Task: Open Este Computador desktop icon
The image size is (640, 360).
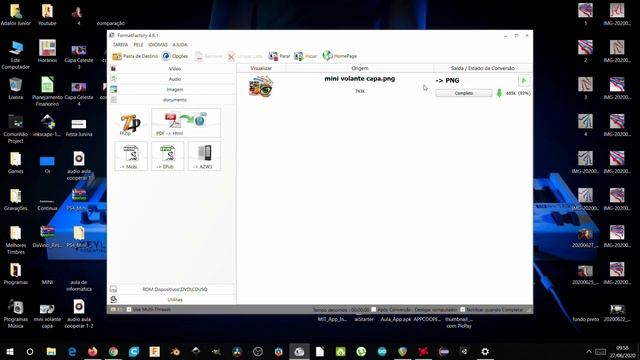Action: tap(16, 55)
